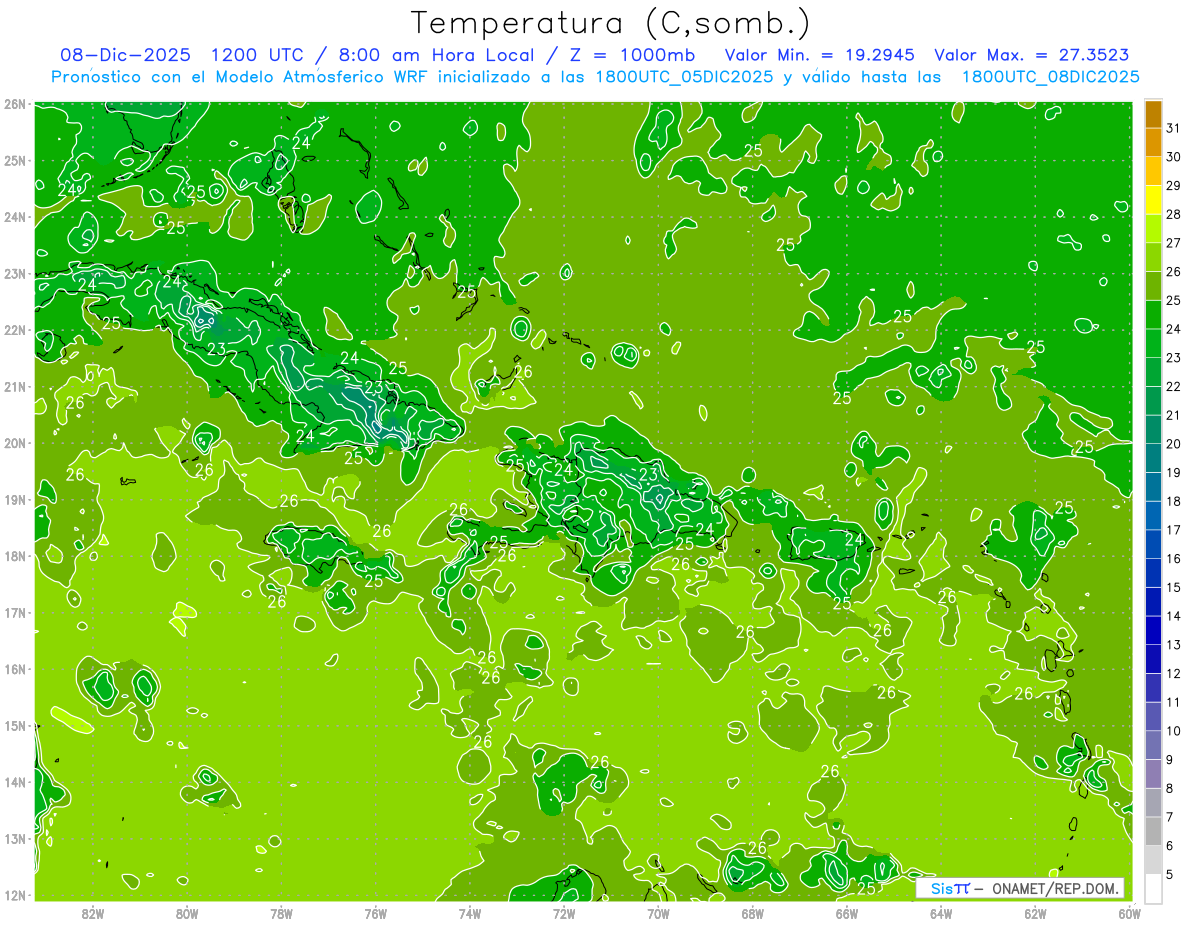The height and width of the screenshot is (927, 1200).
Task: Click Valor Min. = 19.2945 text
Action: 819,55
